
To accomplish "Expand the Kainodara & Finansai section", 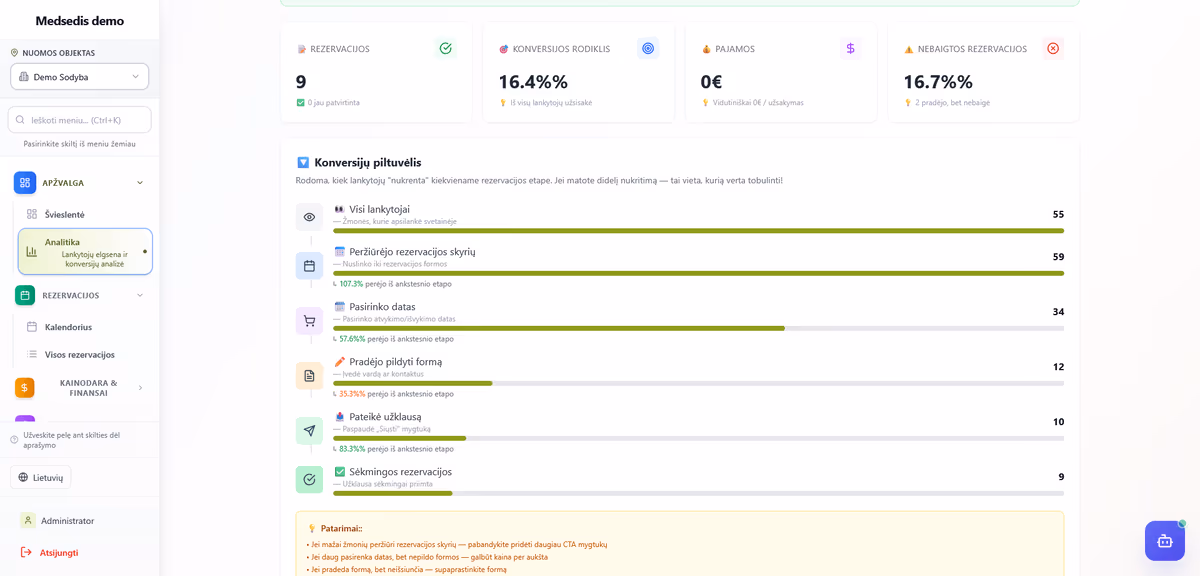I will [139, 388].
